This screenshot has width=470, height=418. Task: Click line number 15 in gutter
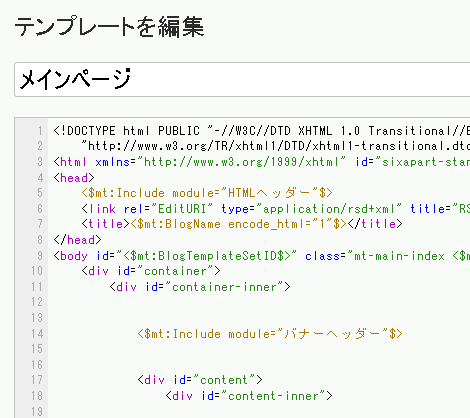point(37,349)
